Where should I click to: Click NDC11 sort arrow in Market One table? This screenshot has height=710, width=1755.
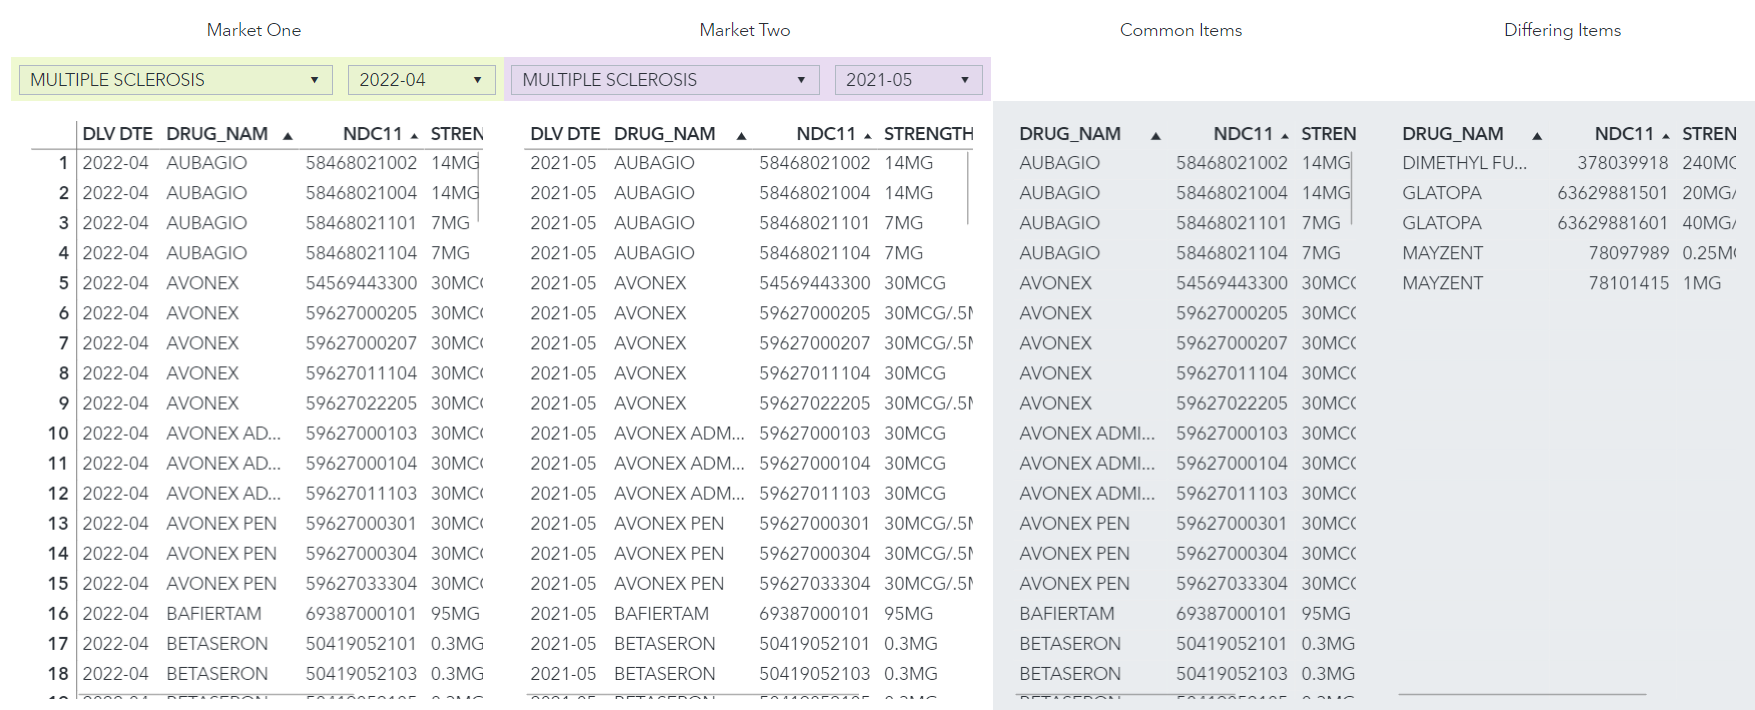(x=414, y=135)
